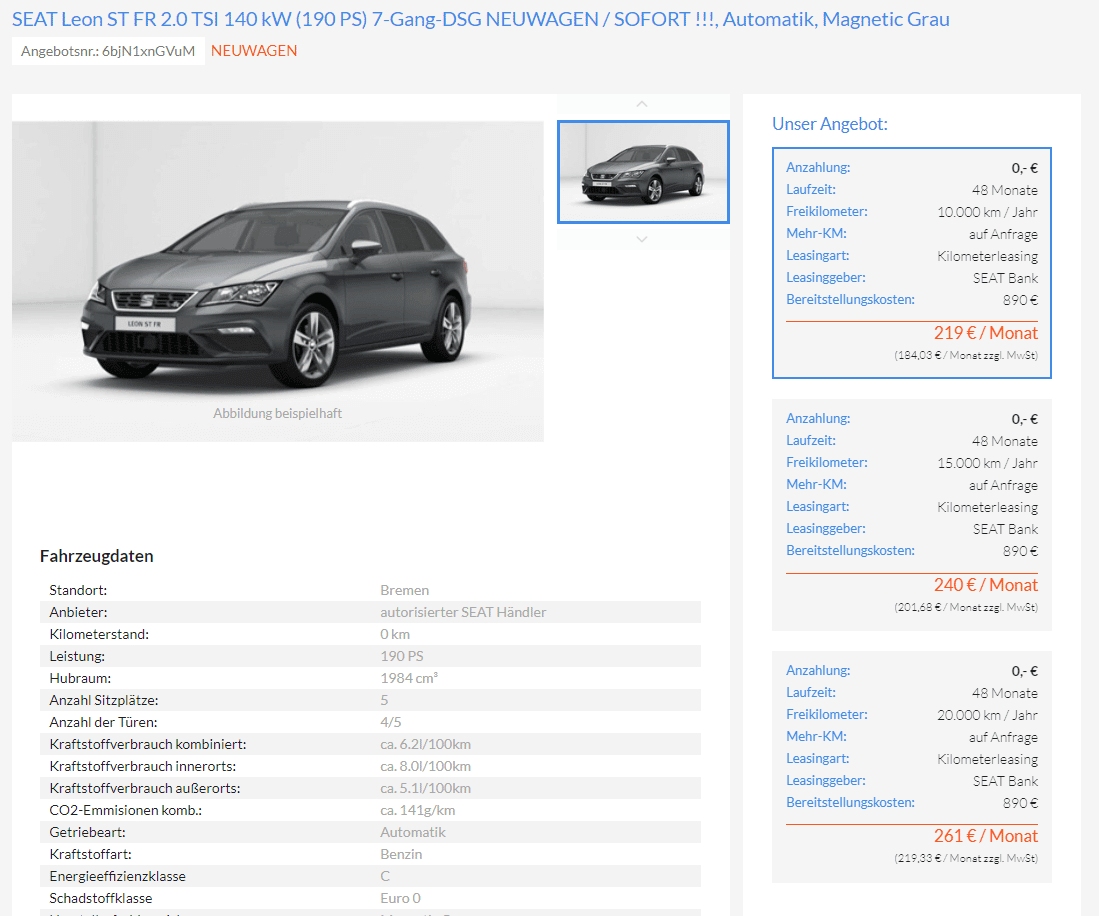This screenshot has width=1099, height=916.
Task: Click the 15.000 km / Jahr value
Action: pos(988,463)
